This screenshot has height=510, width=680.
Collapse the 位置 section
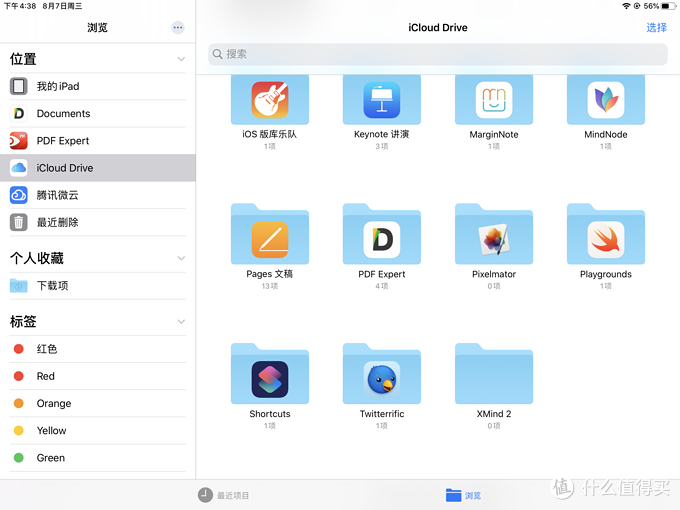(x=181, y=59)
